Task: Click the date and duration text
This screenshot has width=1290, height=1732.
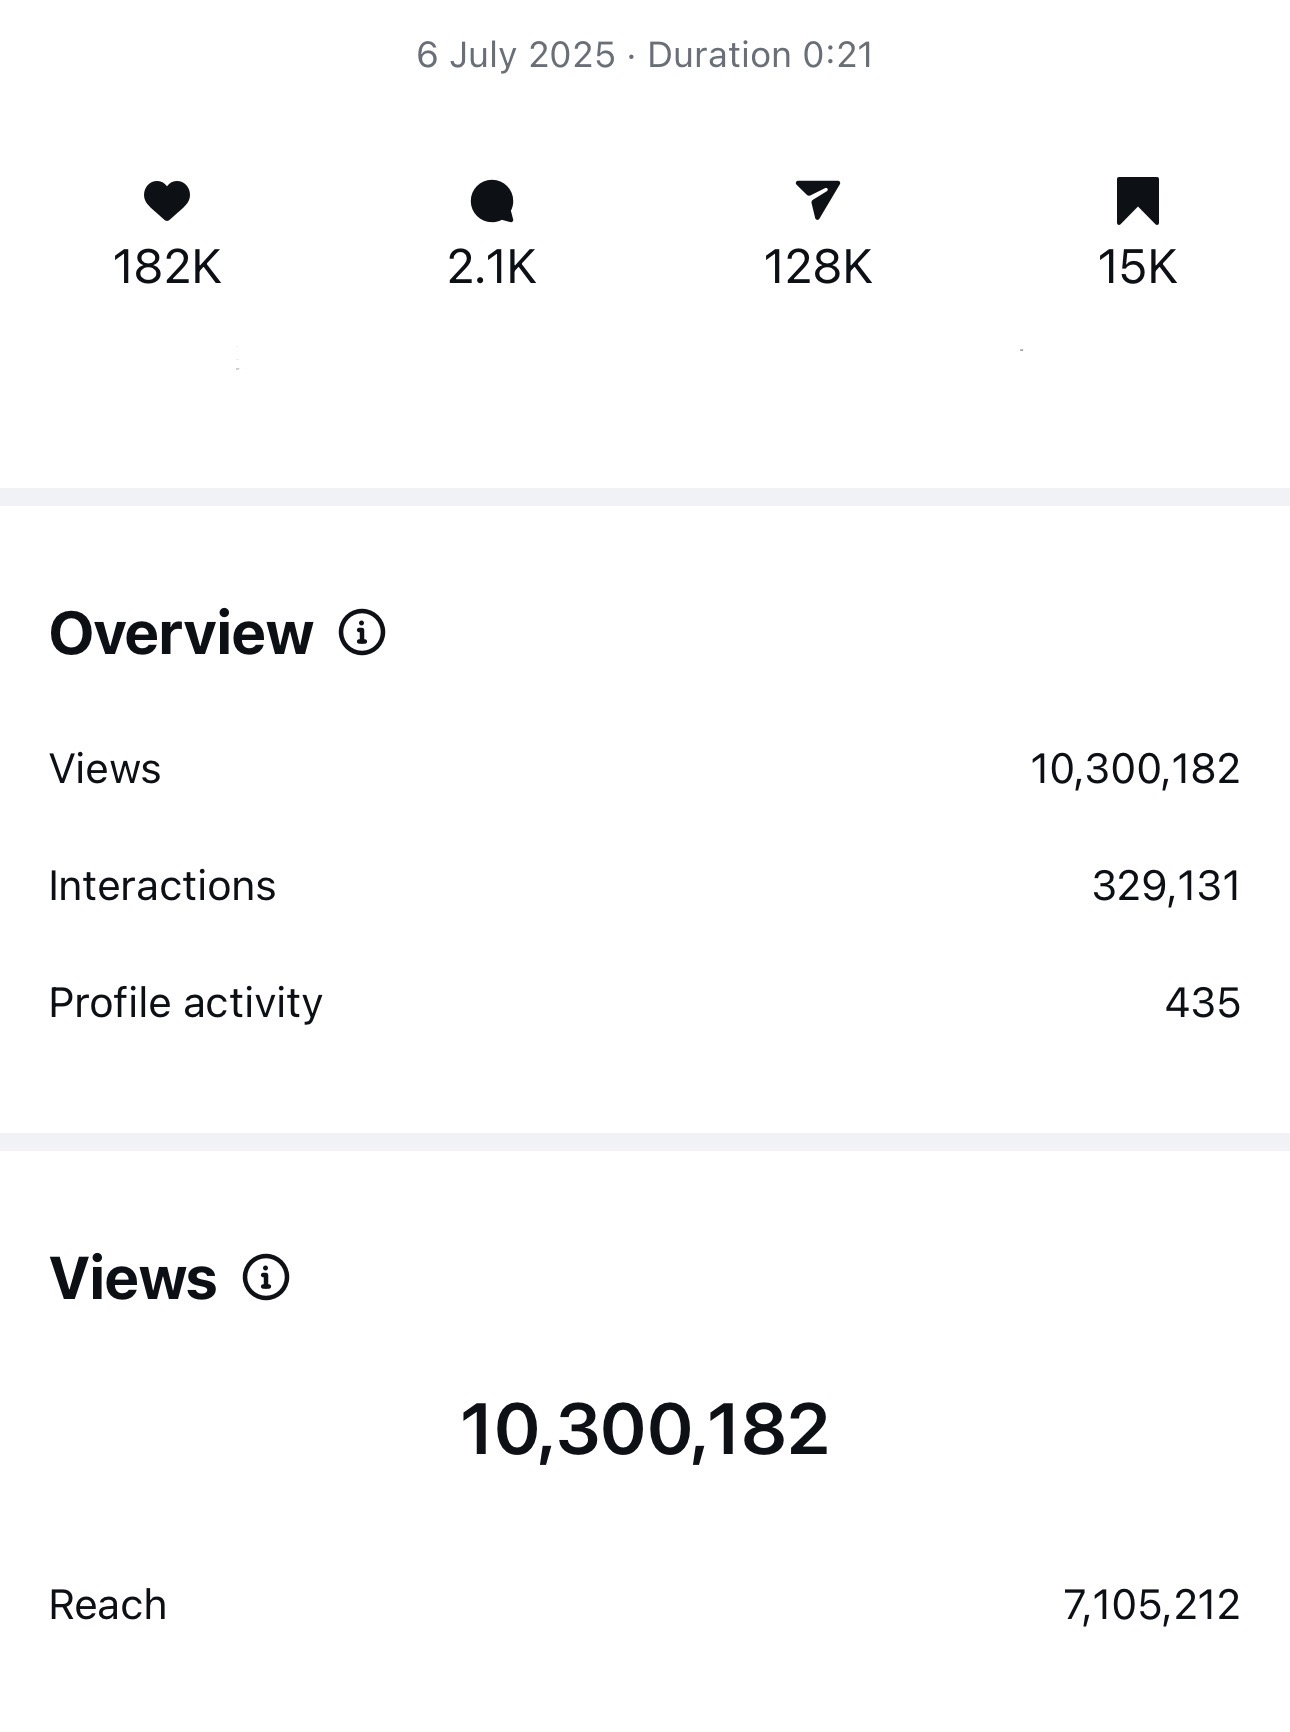Action: tap(645, 55)
